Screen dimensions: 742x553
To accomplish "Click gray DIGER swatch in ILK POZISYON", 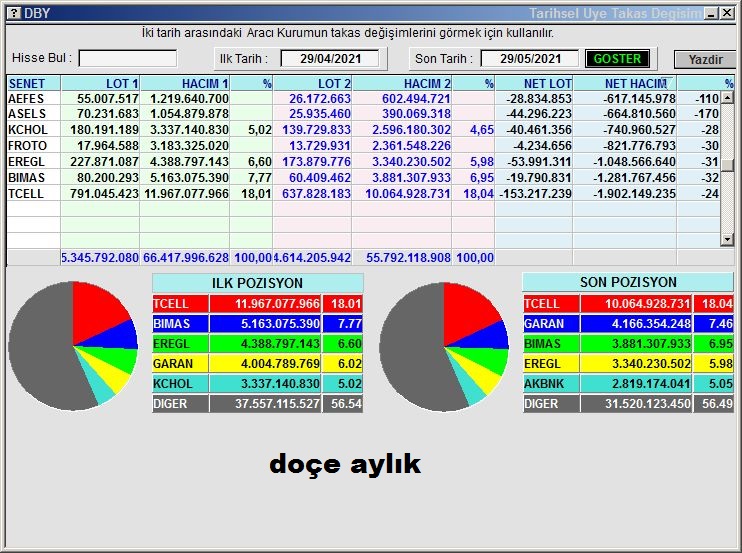I will coord(180,404).
